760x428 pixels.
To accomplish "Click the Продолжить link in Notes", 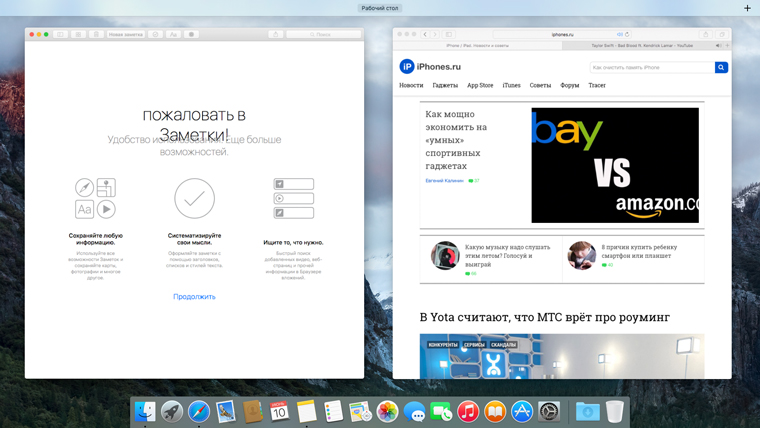I will (x=194, y=297).
